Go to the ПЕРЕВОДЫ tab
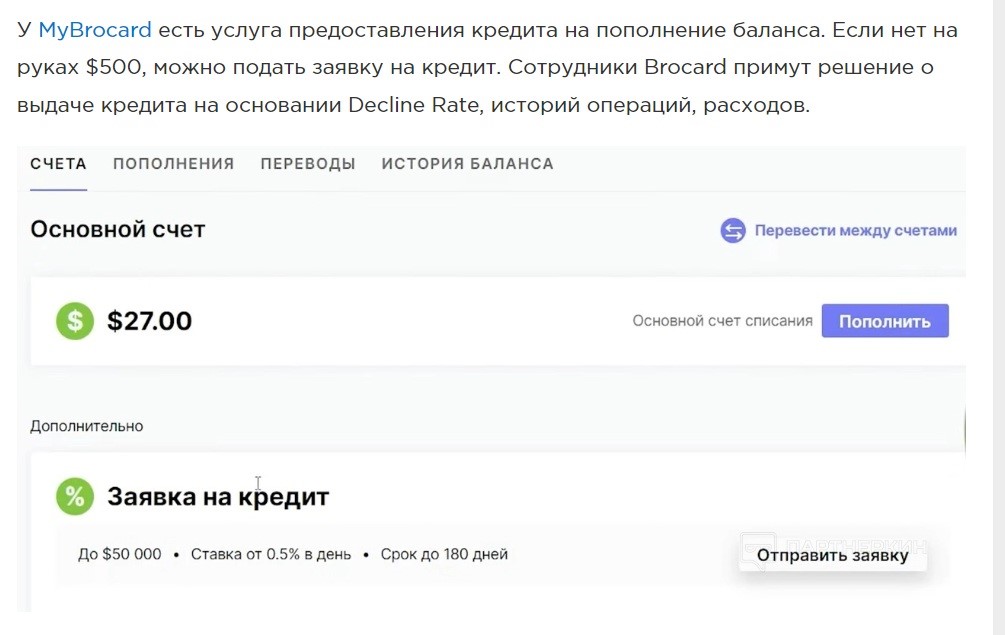This screenshot has height=635, width=1005. click(x=308, y=164)
